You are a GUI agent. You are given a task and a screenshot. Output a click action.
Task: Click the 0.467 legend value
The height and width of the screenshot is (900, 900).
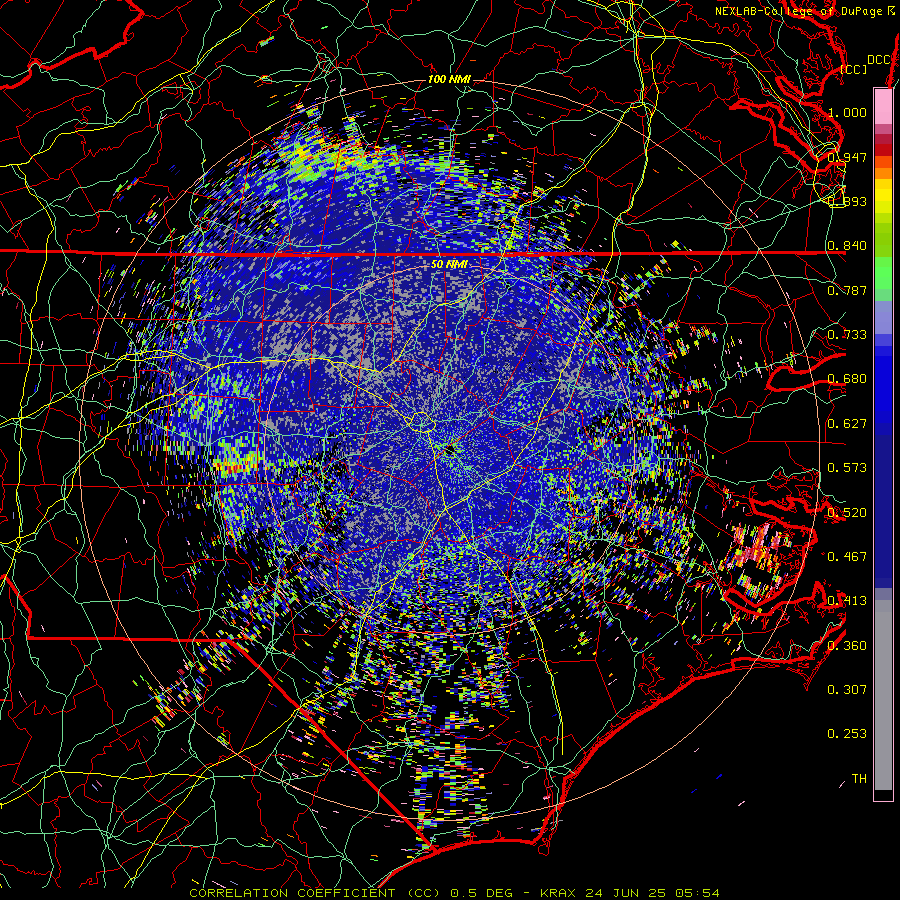click(847, 557)
